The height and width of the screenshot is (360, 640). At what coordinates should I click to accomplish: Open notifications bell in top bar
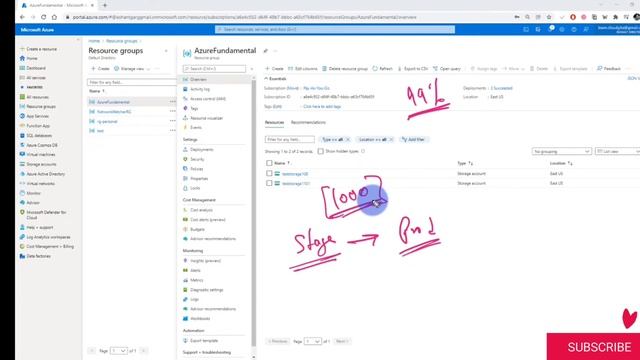pos(551,29)
